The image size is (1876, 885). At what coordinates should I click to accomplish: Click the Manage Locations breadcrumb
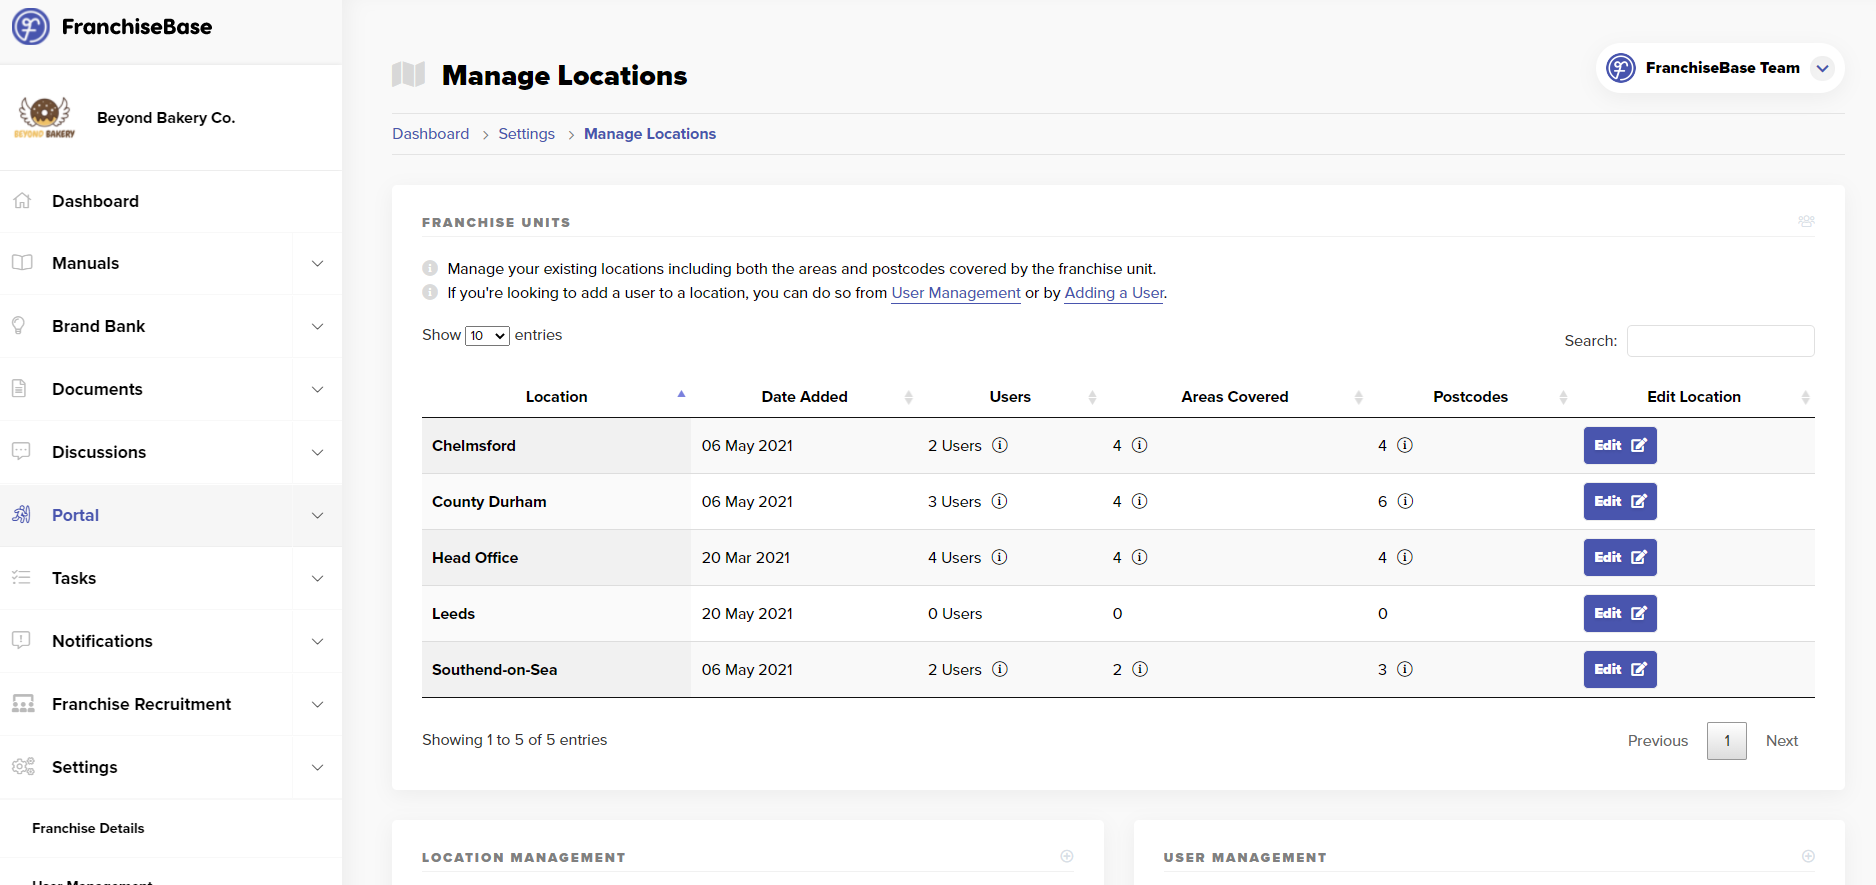pos(650,134)
